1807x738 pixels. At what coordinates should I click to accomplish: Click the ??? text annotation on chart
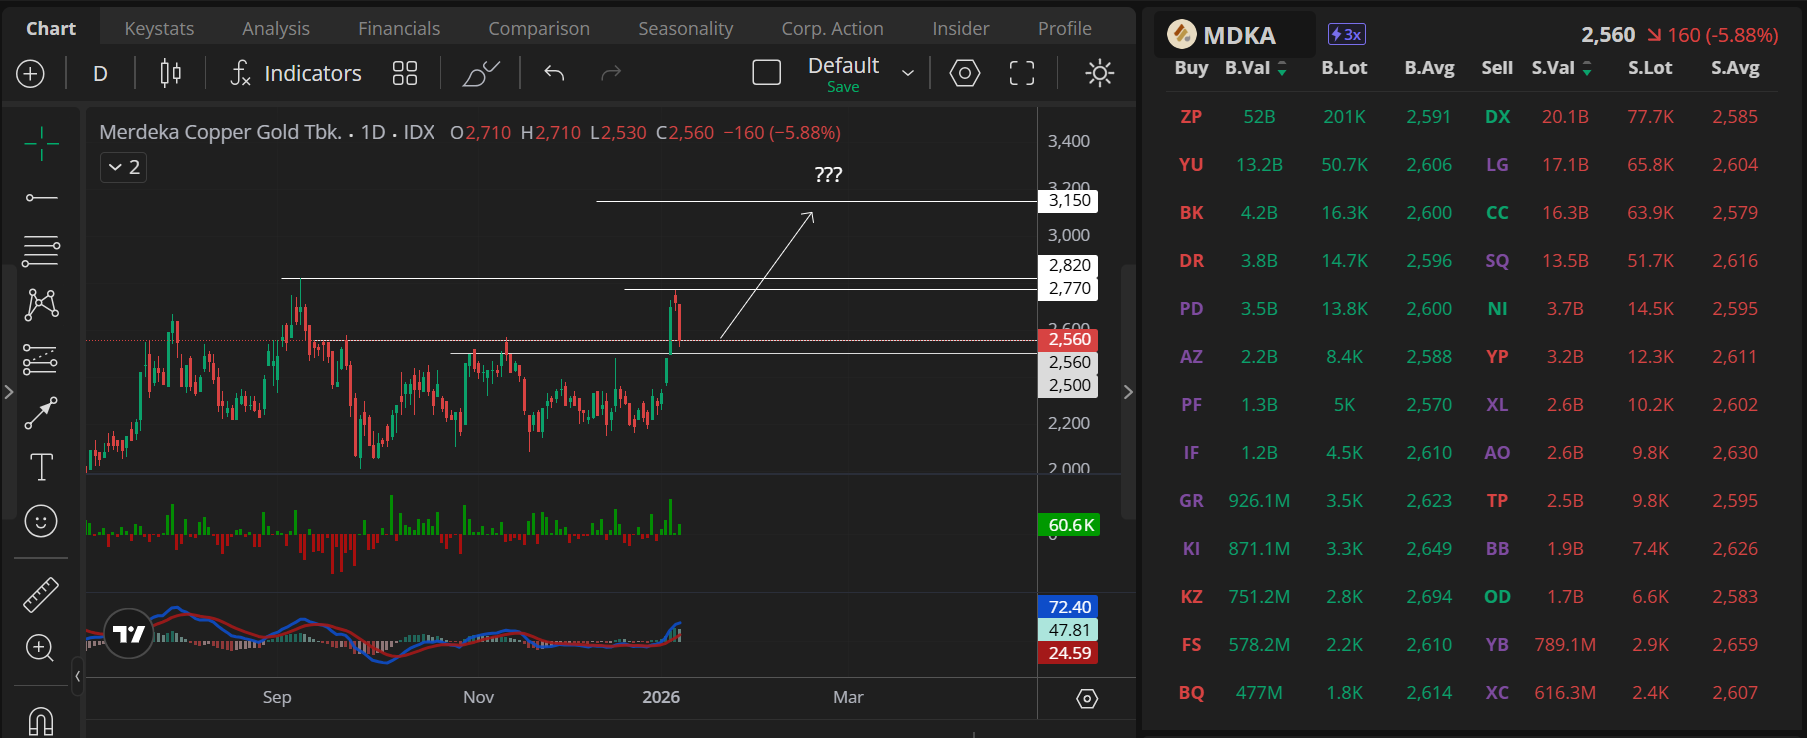(x=829, y=175)
